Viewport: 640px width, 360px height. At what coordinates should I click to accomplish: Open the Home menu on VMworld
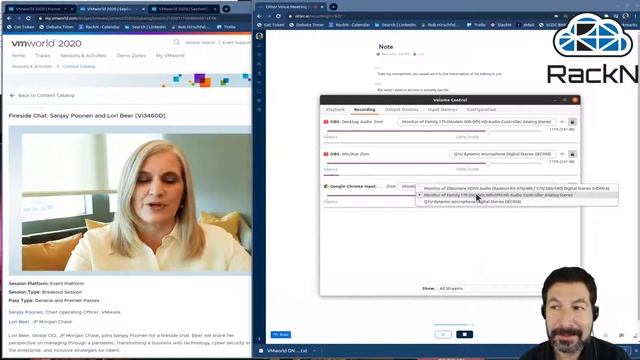point(18,56)
